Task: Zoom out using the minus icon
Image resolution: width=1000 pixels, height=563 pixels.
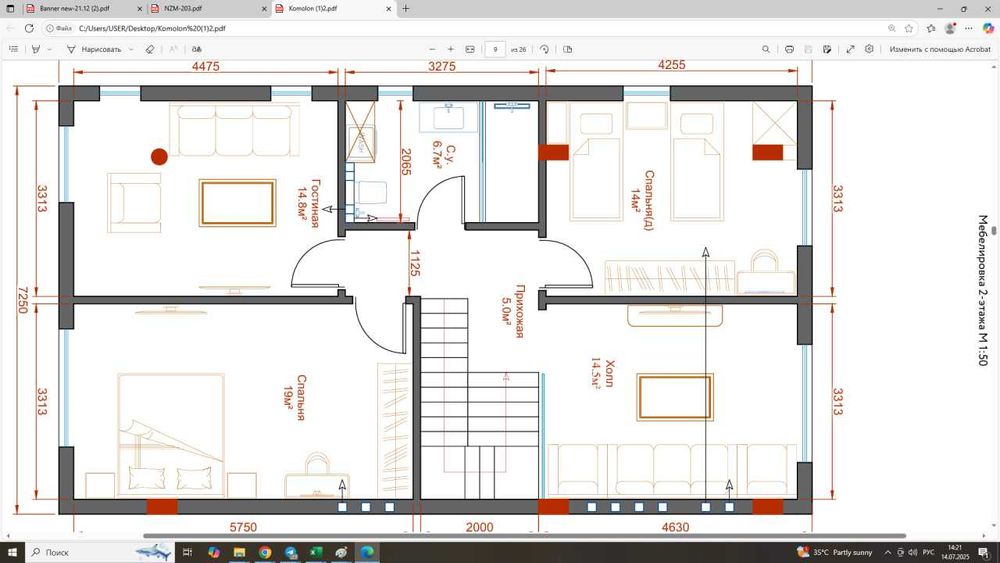Action: coord(433,49)
